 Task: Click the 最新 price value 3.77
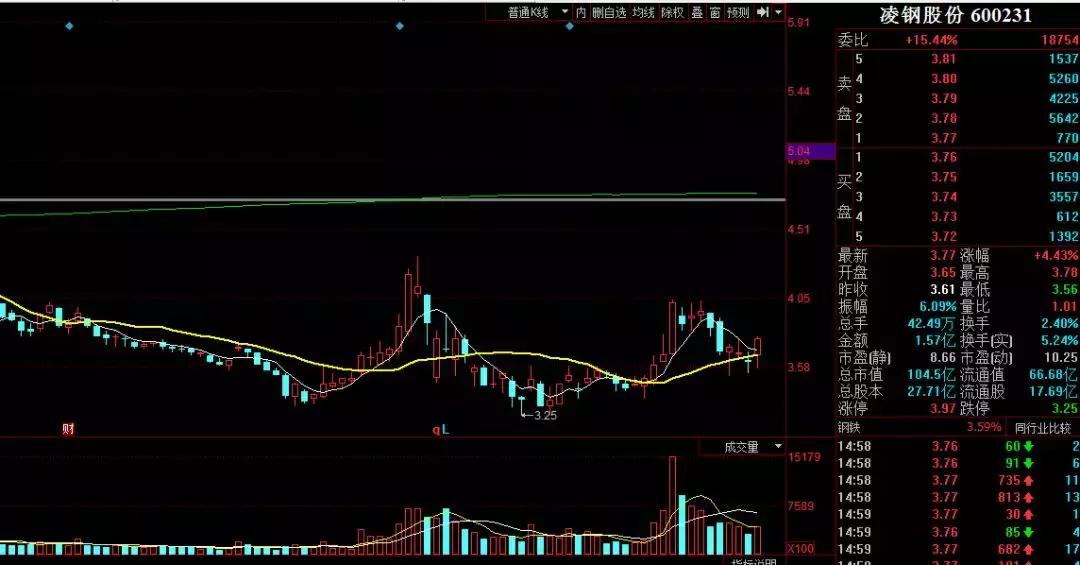pos(944,256)
